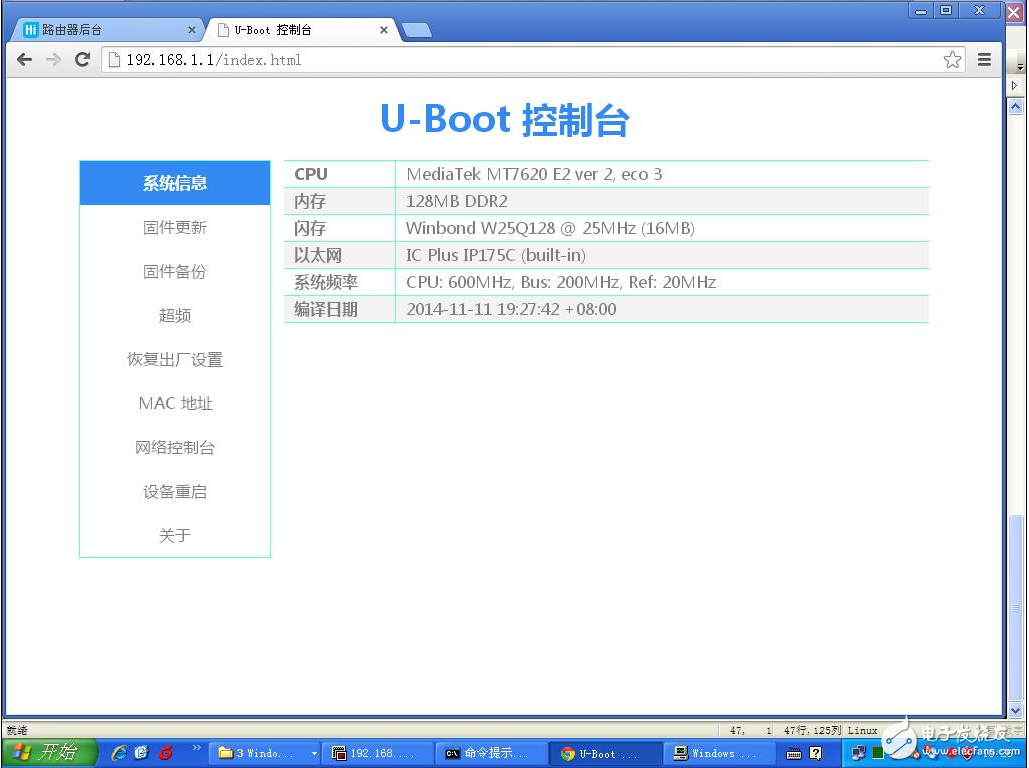
Task: Open the 关于 about page
Action: pyautogui.click(x=174, y=535)
